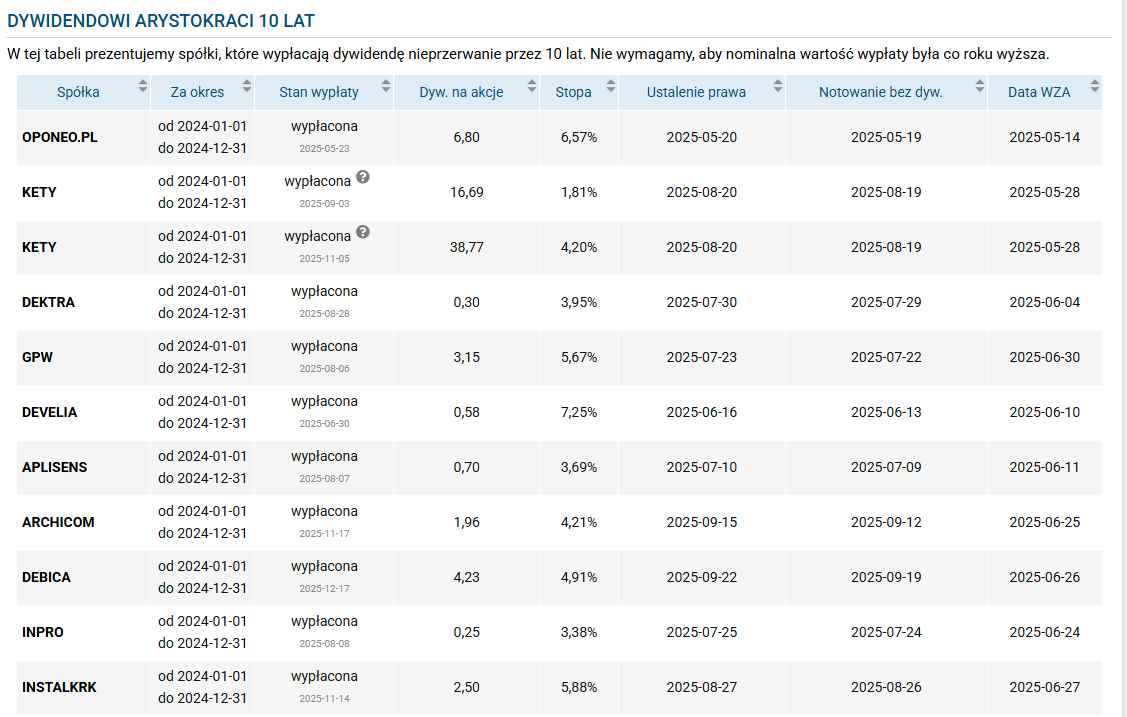The image size is (1127, 717).
Task: Sort by Data WZA arrow icon
Action: pyautogui.click(x=1094, y=86)
